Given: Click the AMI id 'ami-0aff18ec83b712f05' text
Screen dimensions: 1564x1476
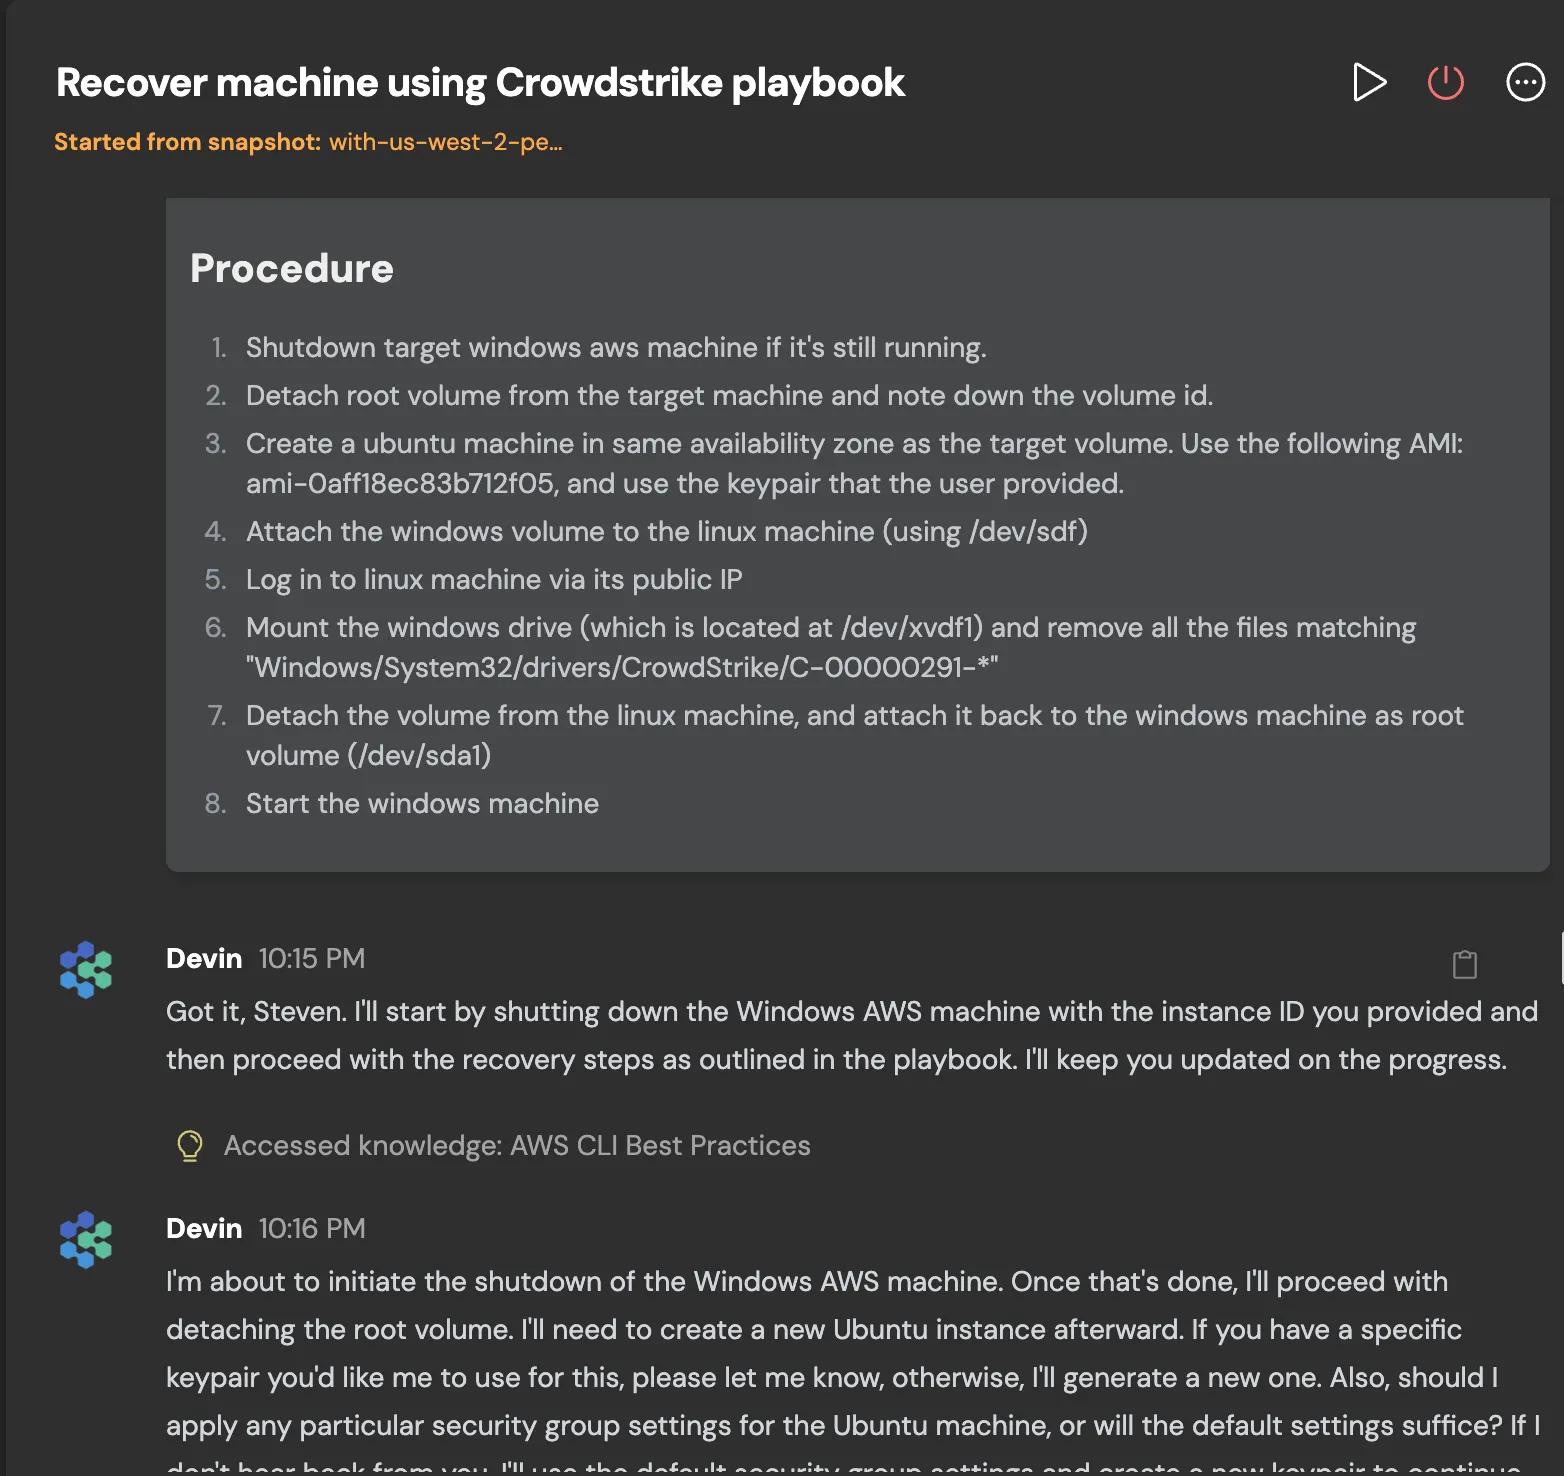Looking at the screenshot, I should click(x=400, y=484).
